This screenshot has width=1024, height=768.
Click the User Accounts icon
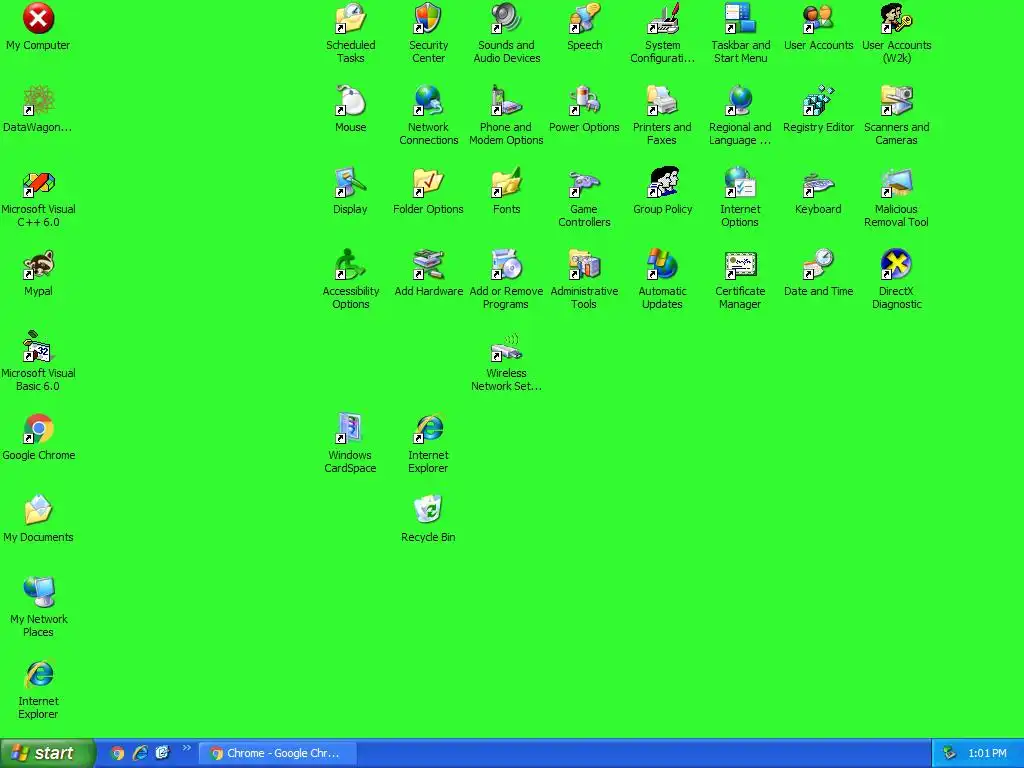tap(818, 18)
